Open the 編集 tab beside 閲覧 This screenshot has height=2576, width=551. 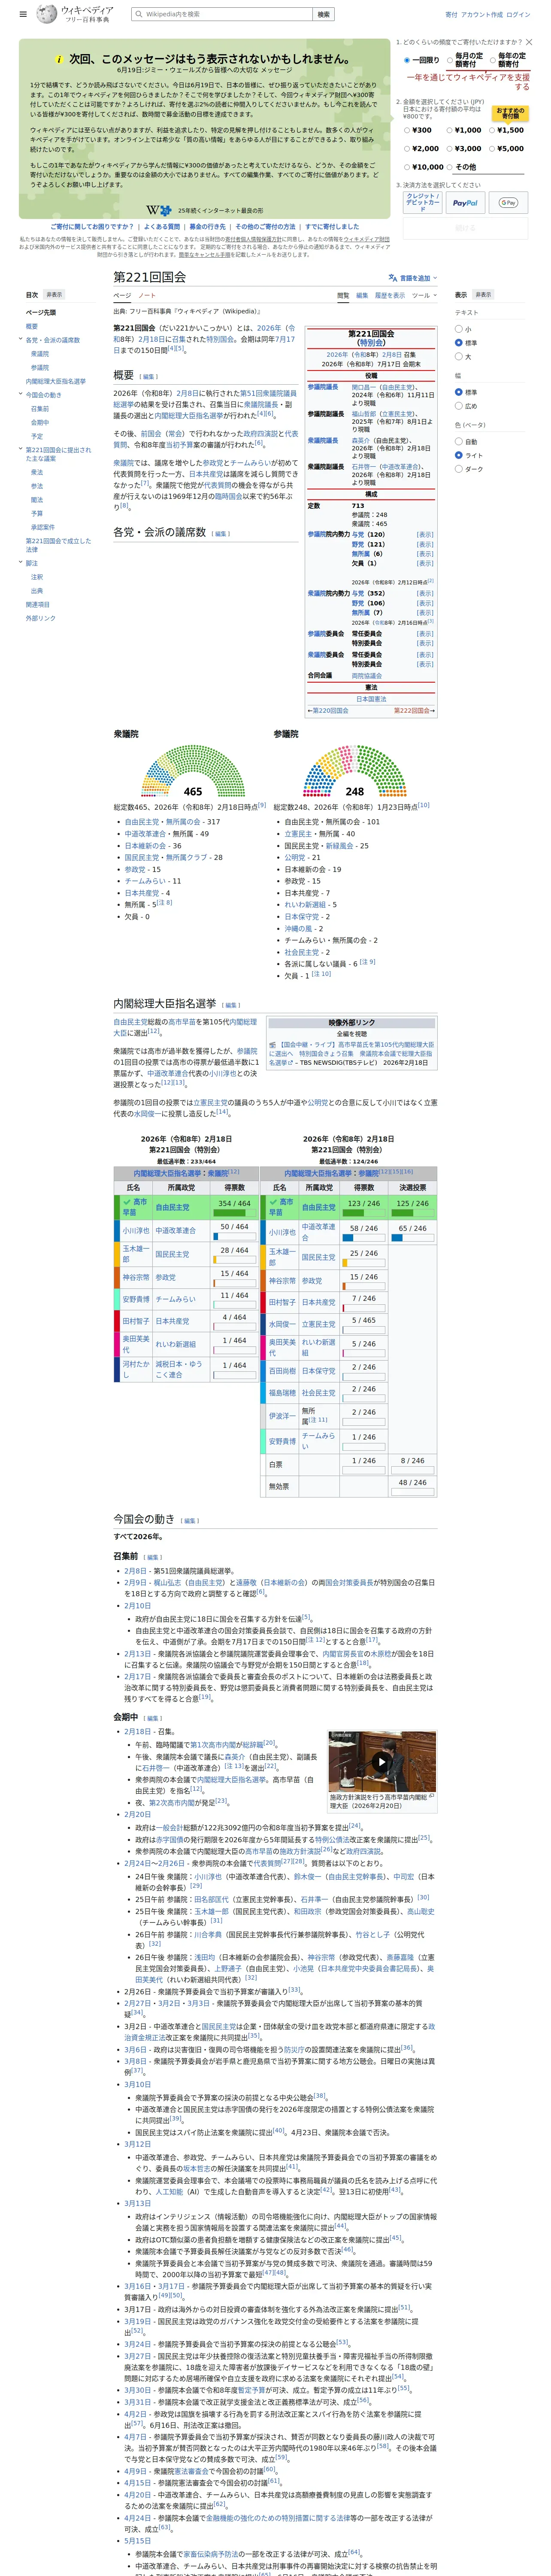362,295
